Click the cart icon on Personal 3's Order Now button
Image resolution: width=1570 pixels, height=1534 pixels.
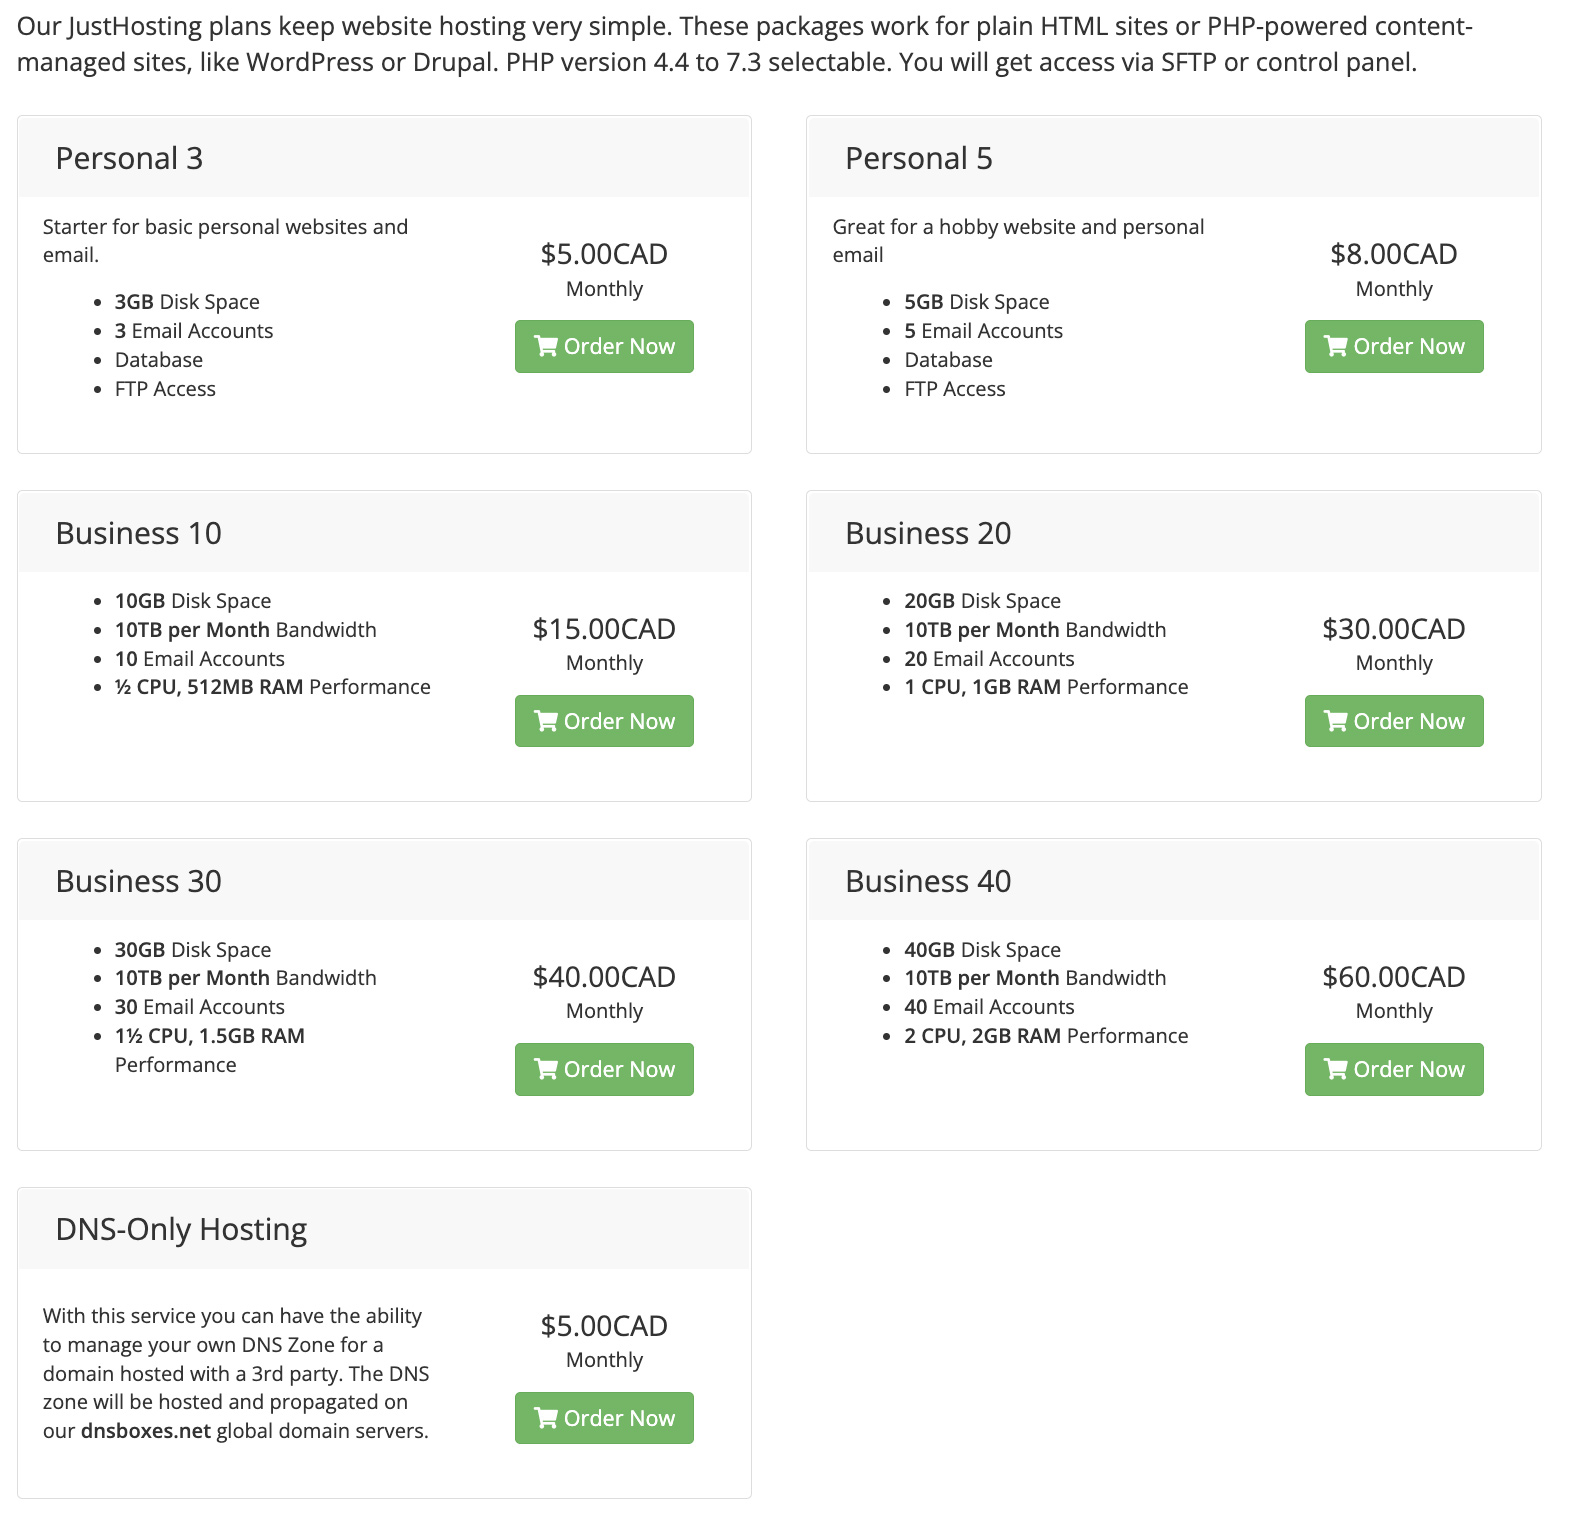546,346
